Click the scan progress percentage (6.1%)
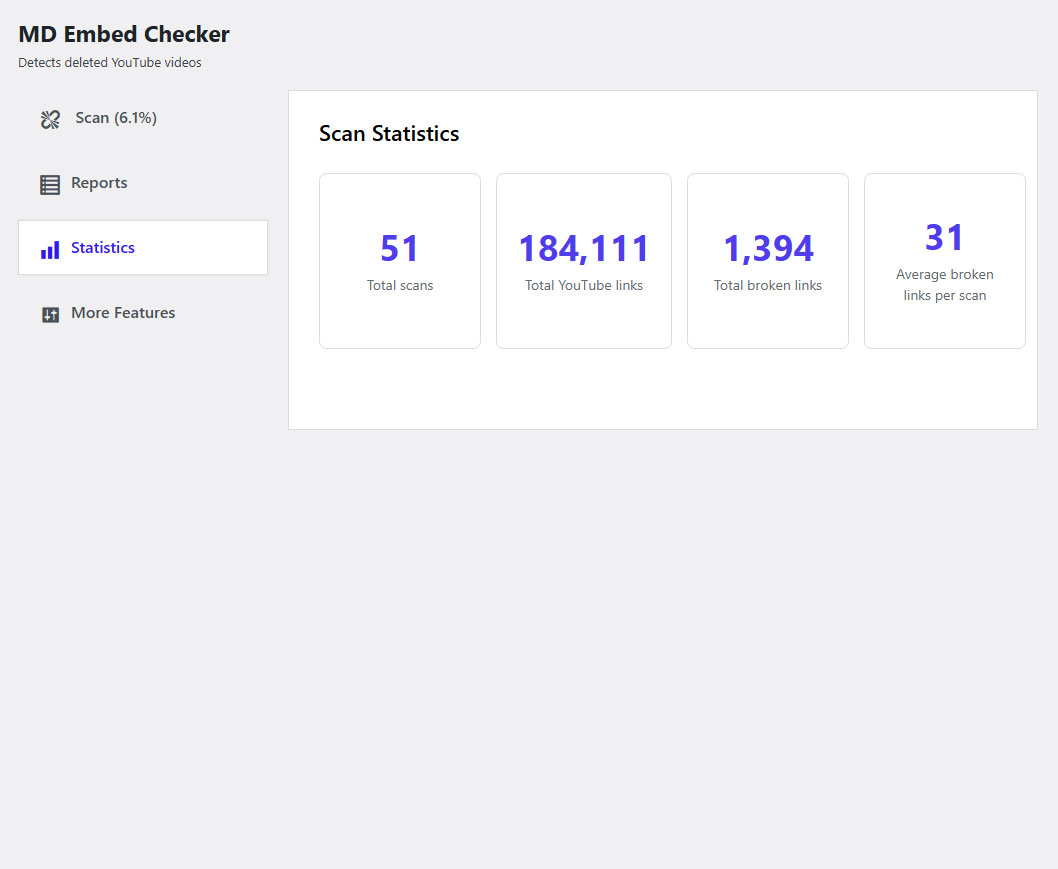This screenshot has width=1058, height=869. pyautogui.click(x=132, y=118)
